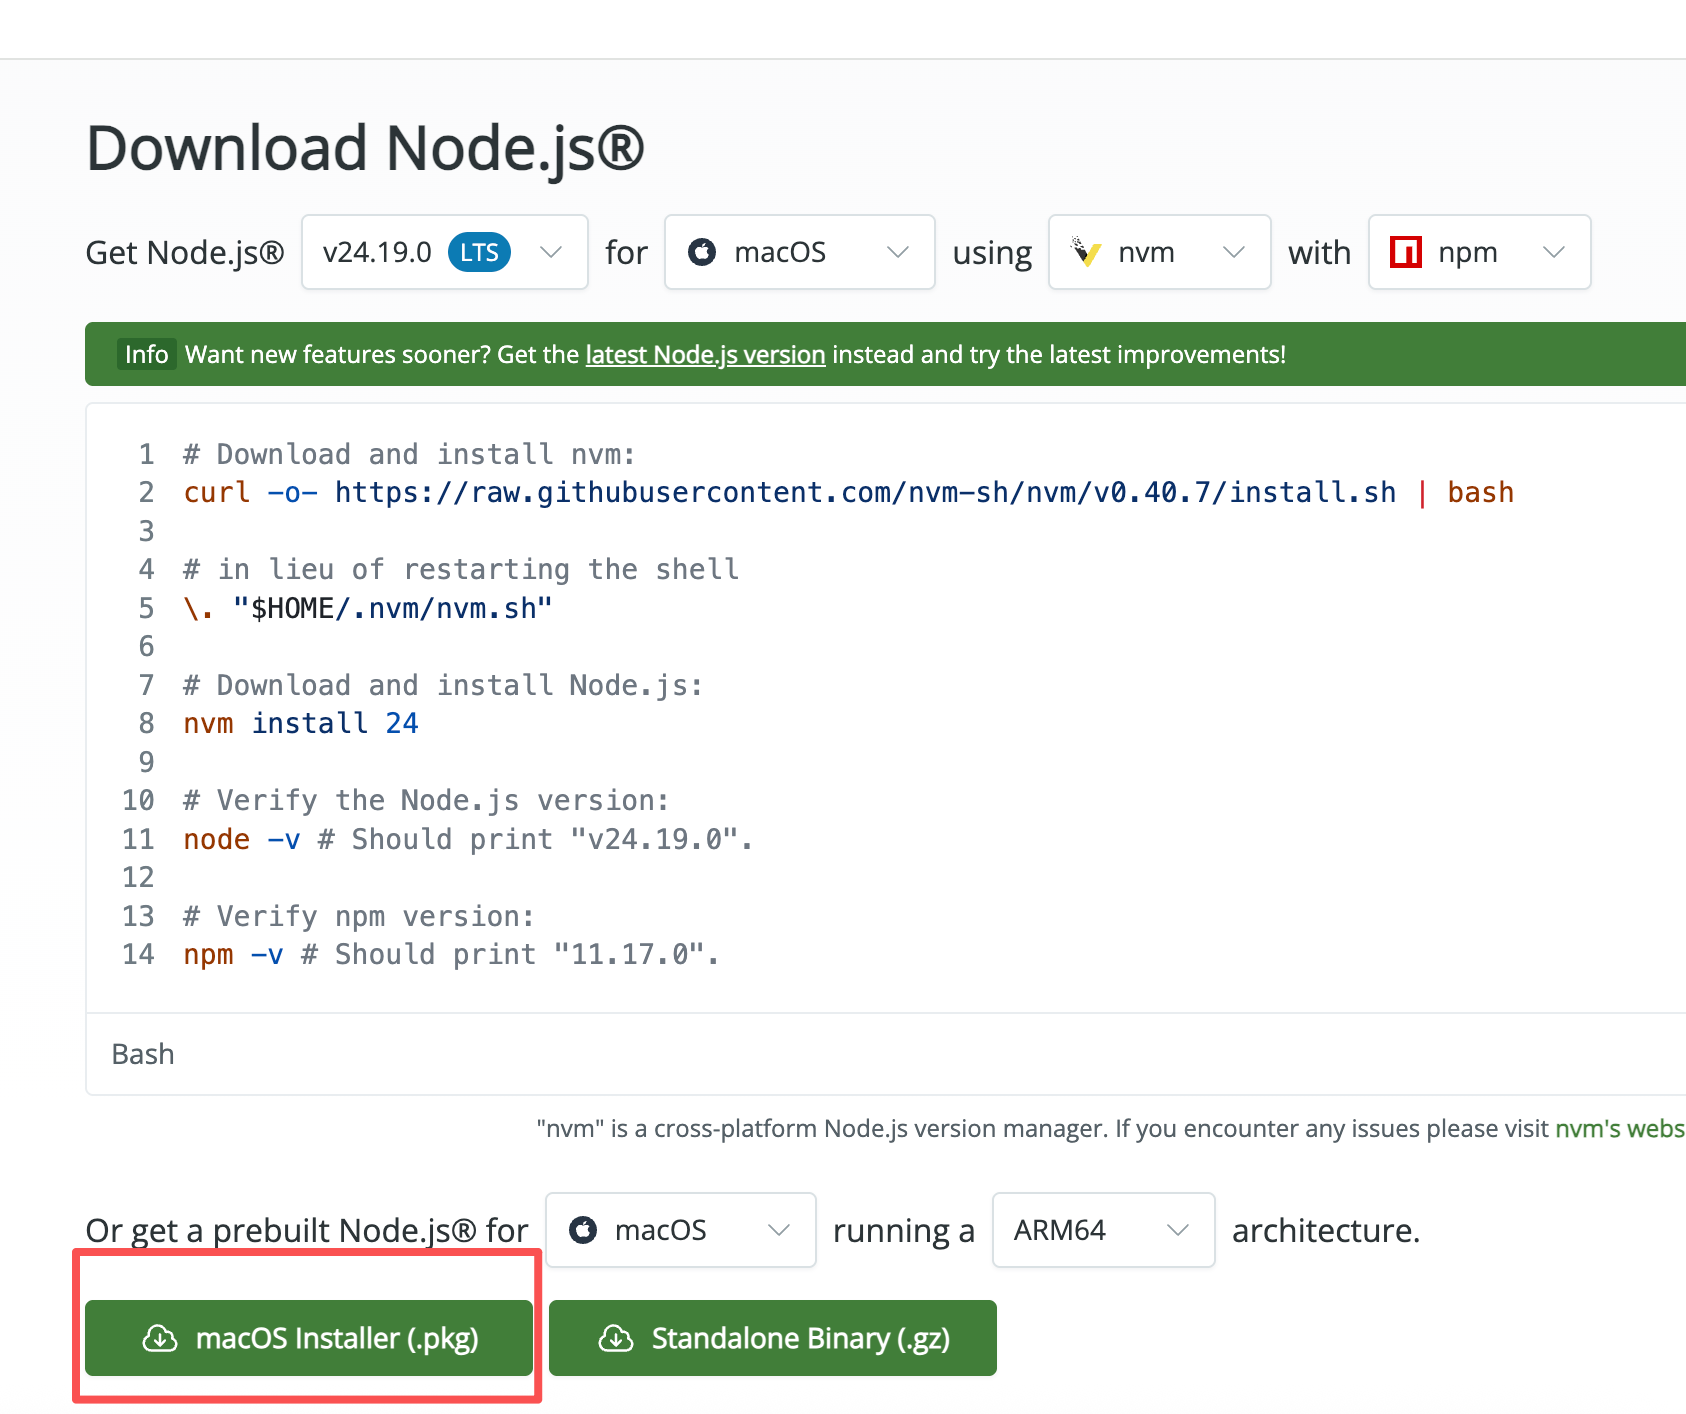Click the cloud download icon on Standalone Binary
Screen dimensions: 1686x1414
pos(616,1338)
